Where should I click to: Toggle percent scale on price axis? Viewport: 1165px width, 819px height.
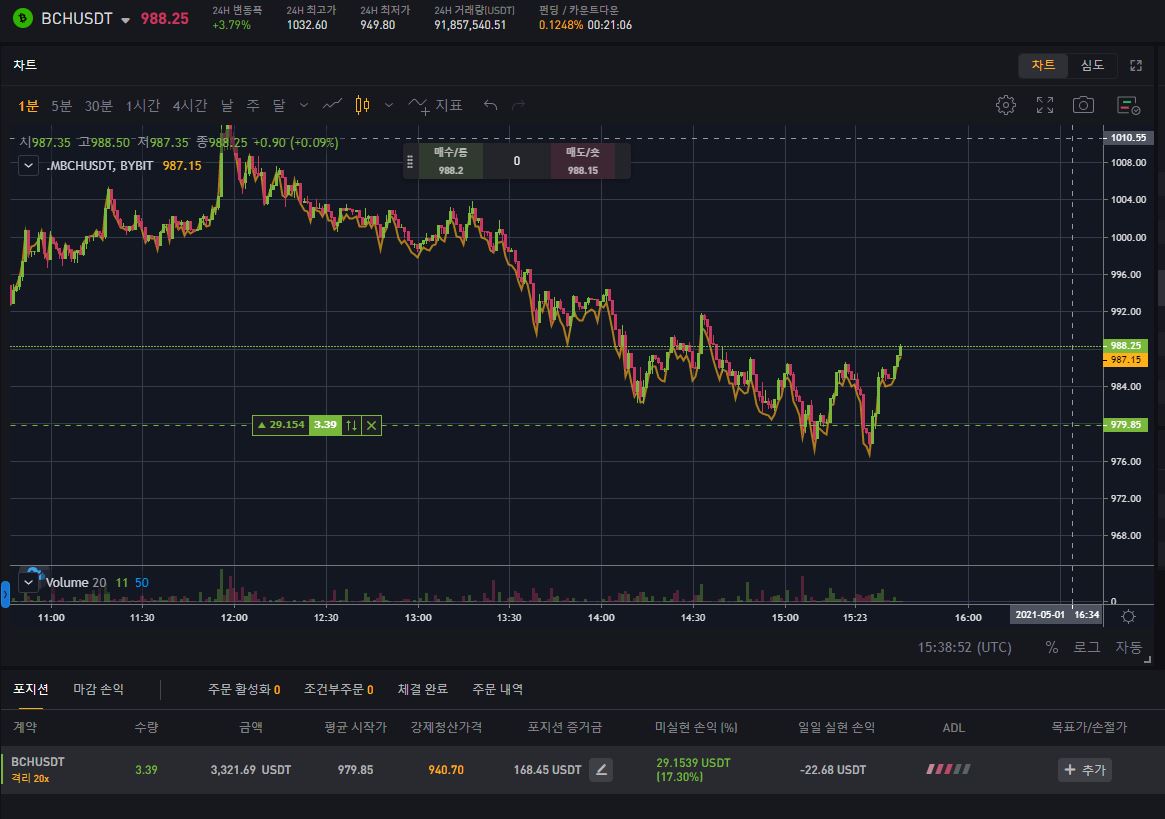pos(1051,647)
